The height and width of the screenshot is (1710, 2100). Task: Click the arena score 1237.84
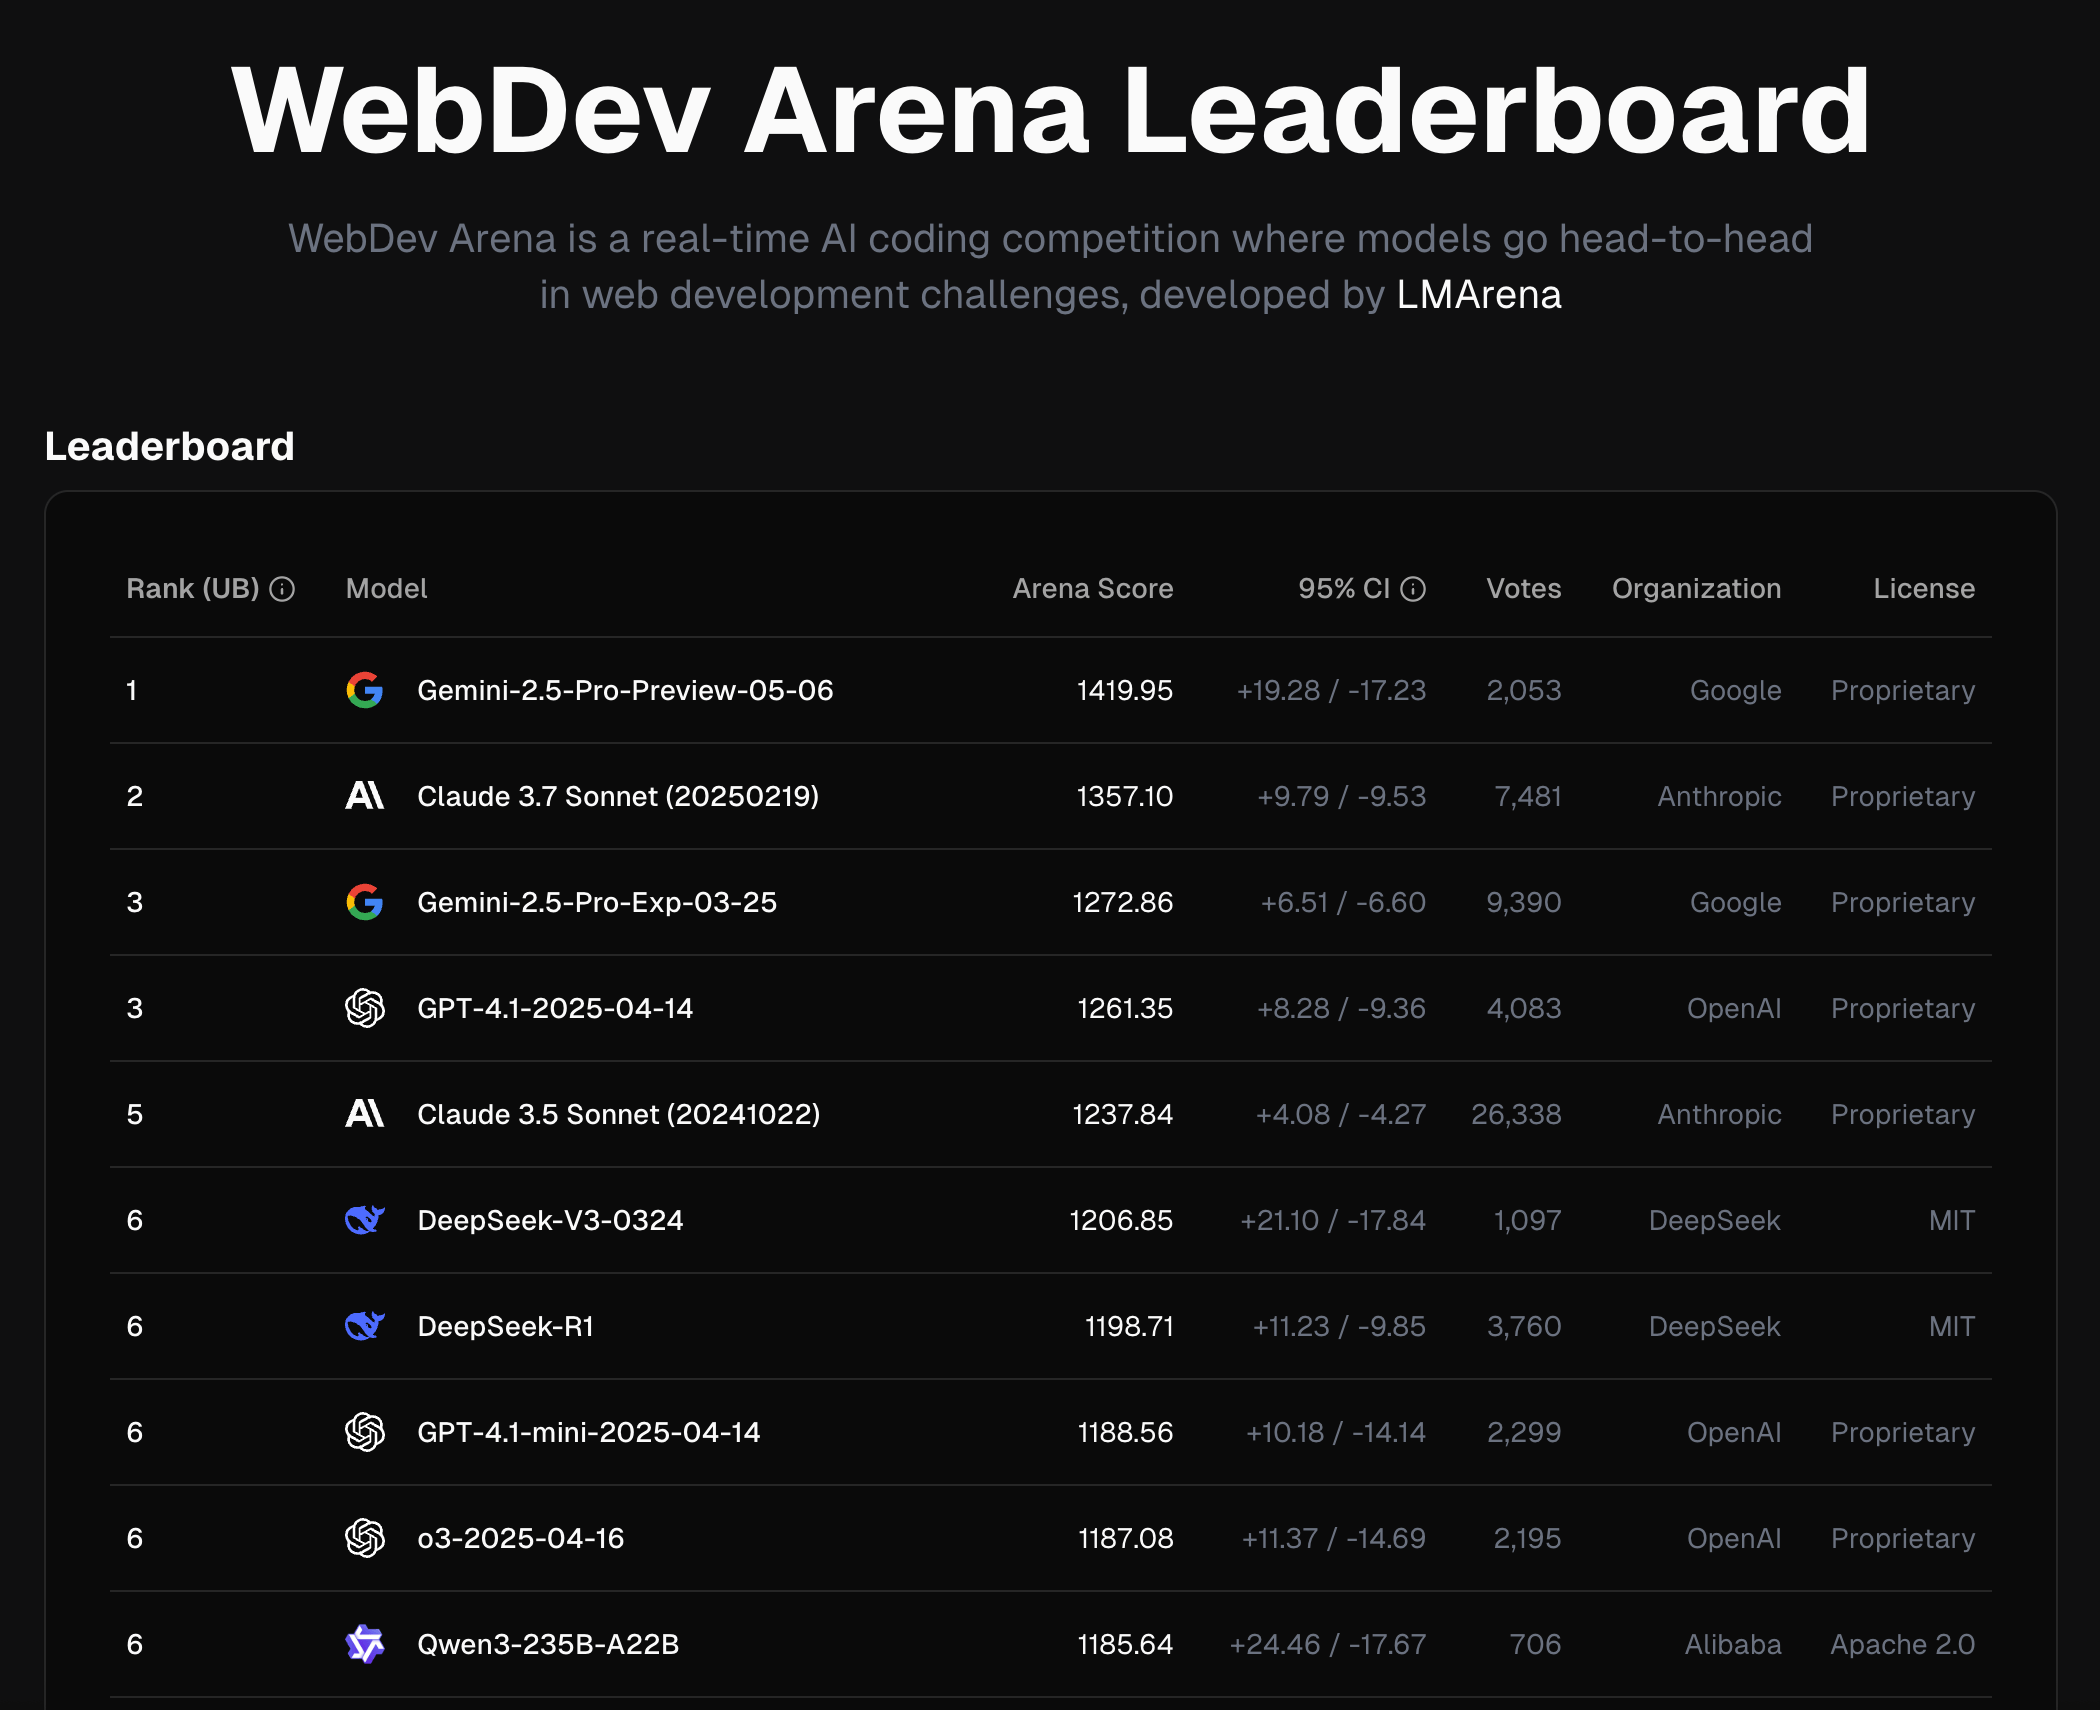[1123, 1114]
